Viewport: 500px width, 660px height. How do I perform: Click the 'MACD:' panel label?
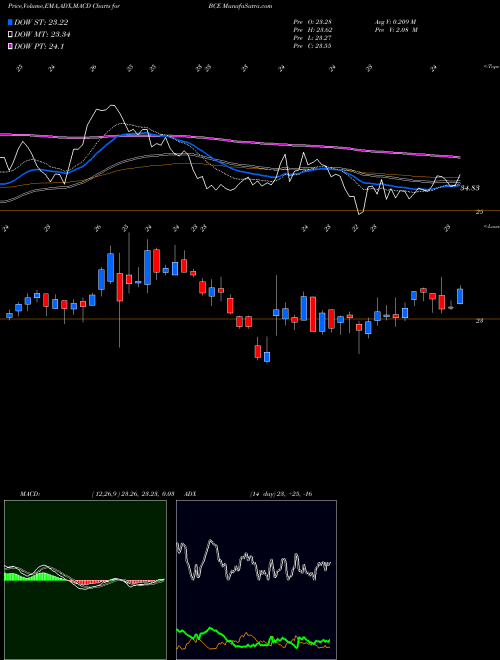pyautogui.click(x=29, y=494)
